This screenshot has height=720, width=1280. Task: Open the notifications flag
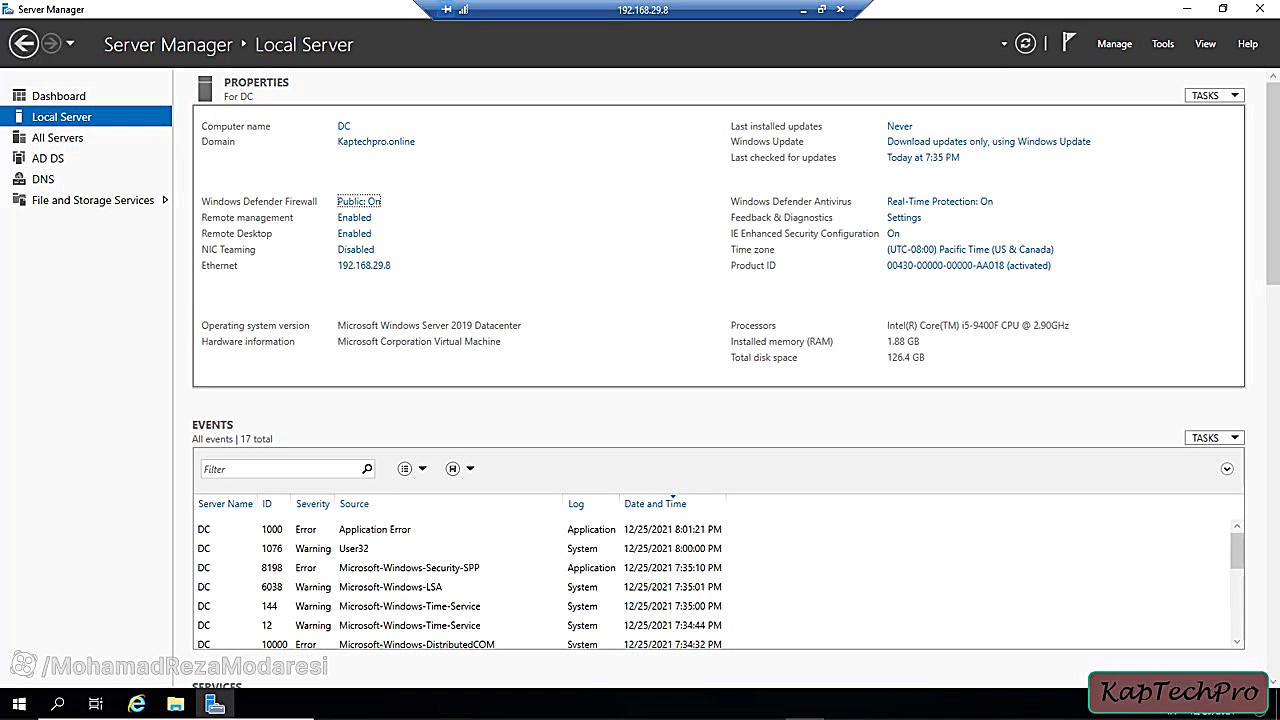click(x=1068, y=42)
